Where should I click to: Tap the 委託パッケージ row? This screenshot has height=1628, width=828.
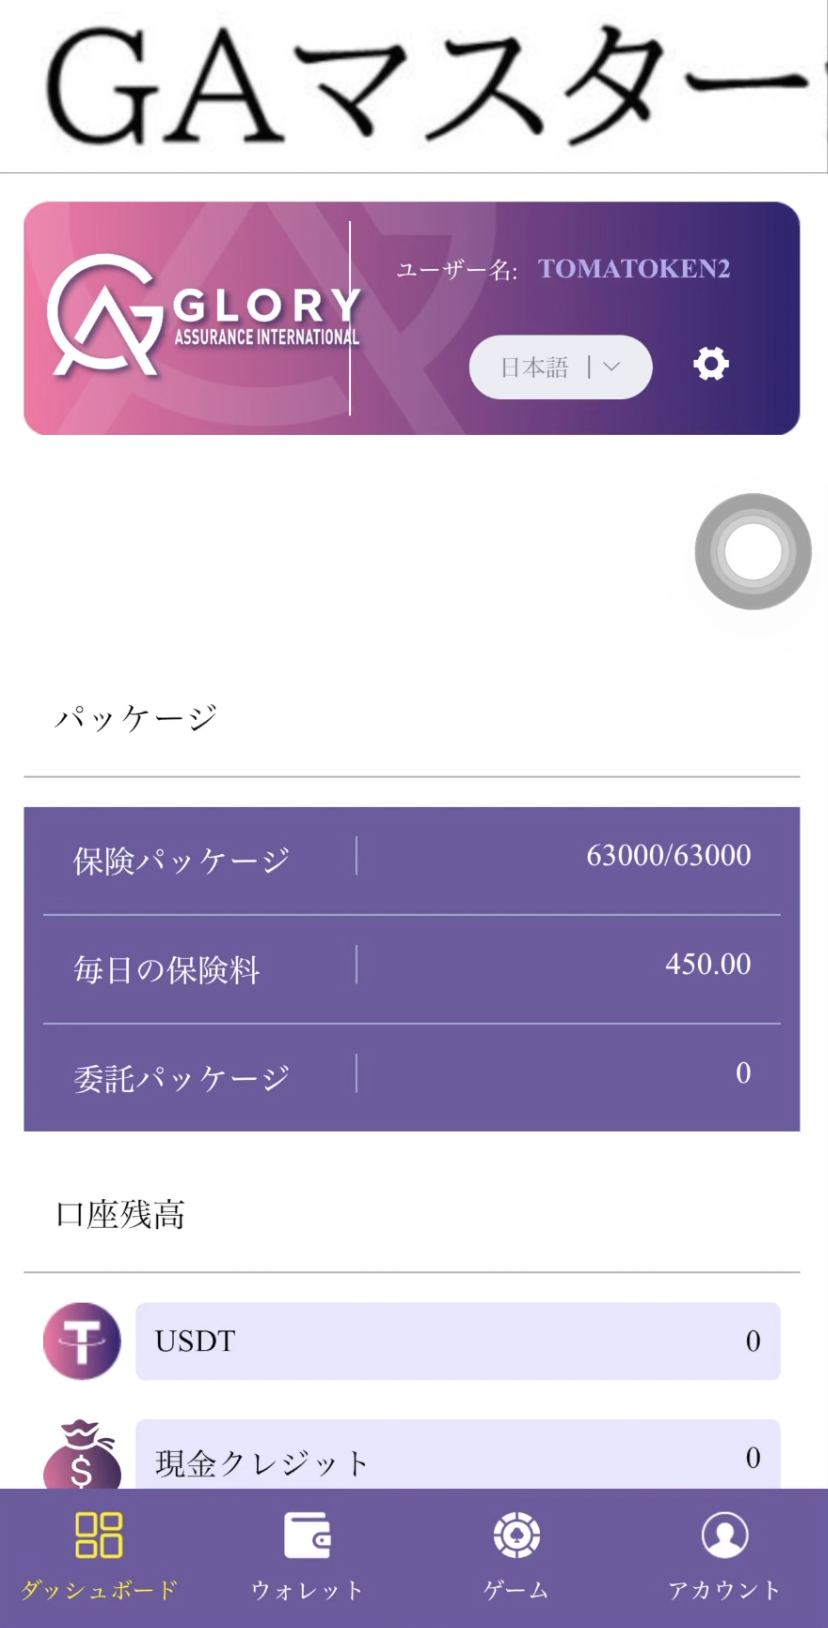412,1077
